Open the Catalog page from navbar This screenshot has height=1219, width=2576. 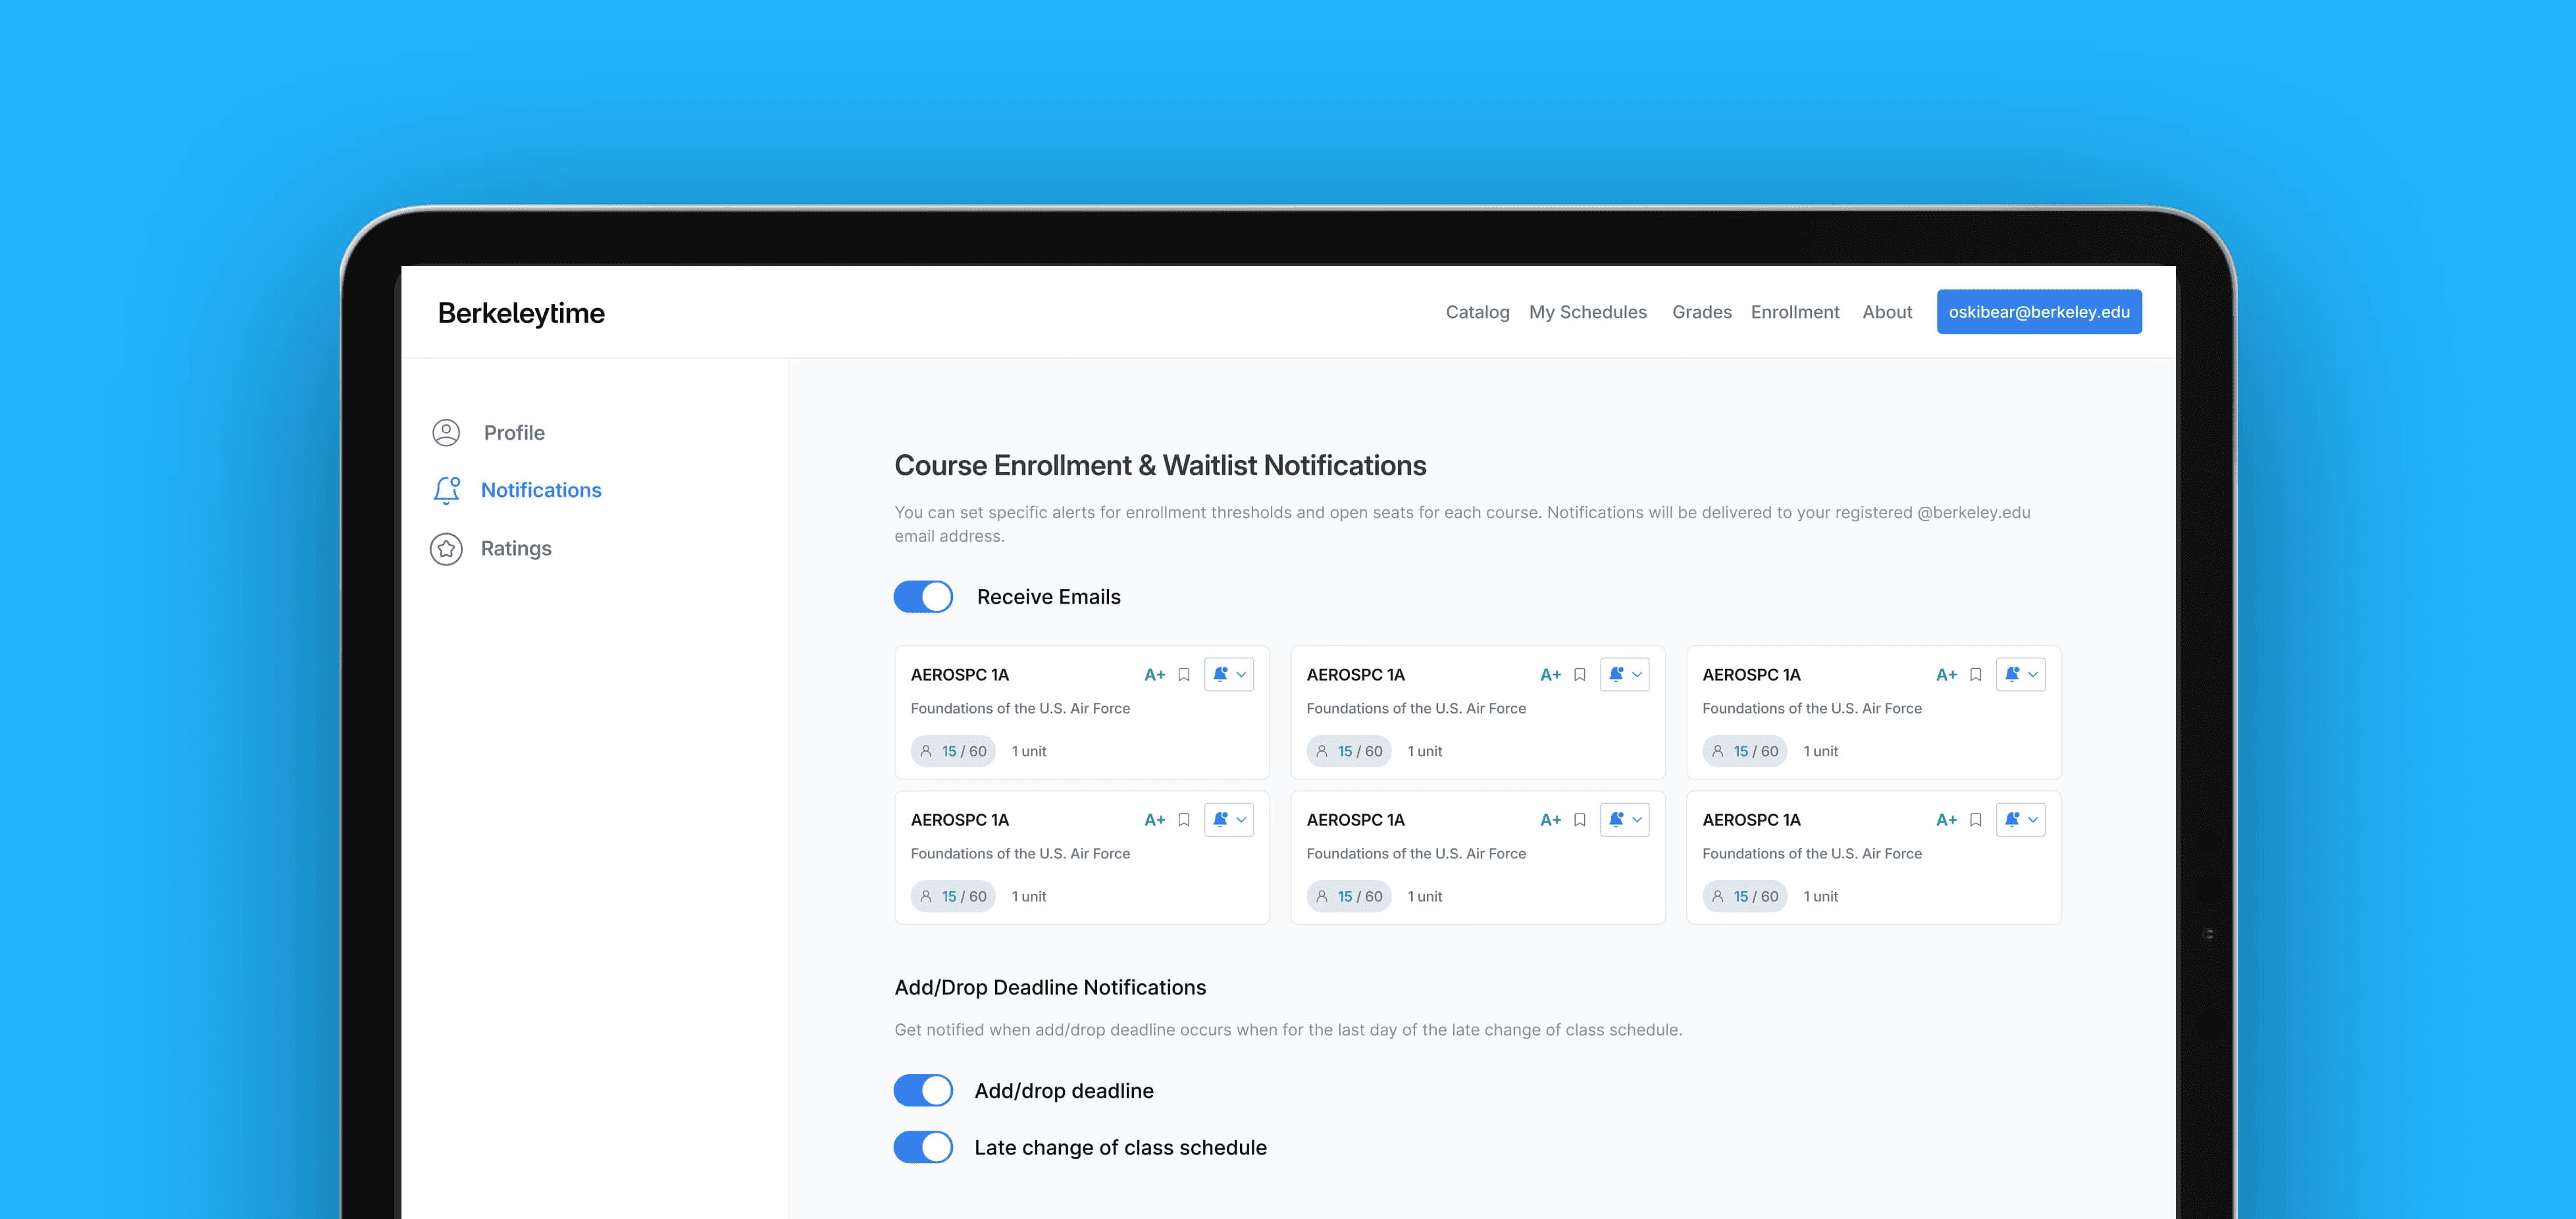click(x=1477, y=312)
